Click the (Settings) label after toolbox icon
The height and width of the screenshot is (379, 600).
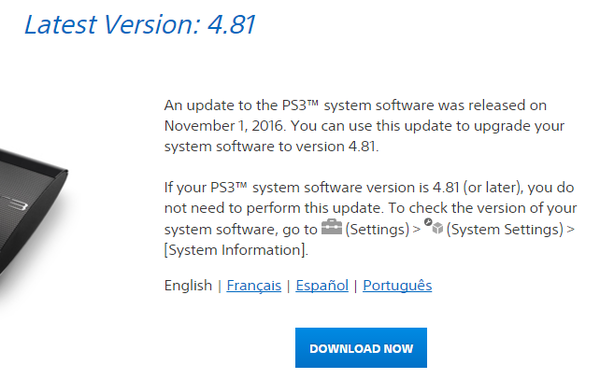point(377,229)
